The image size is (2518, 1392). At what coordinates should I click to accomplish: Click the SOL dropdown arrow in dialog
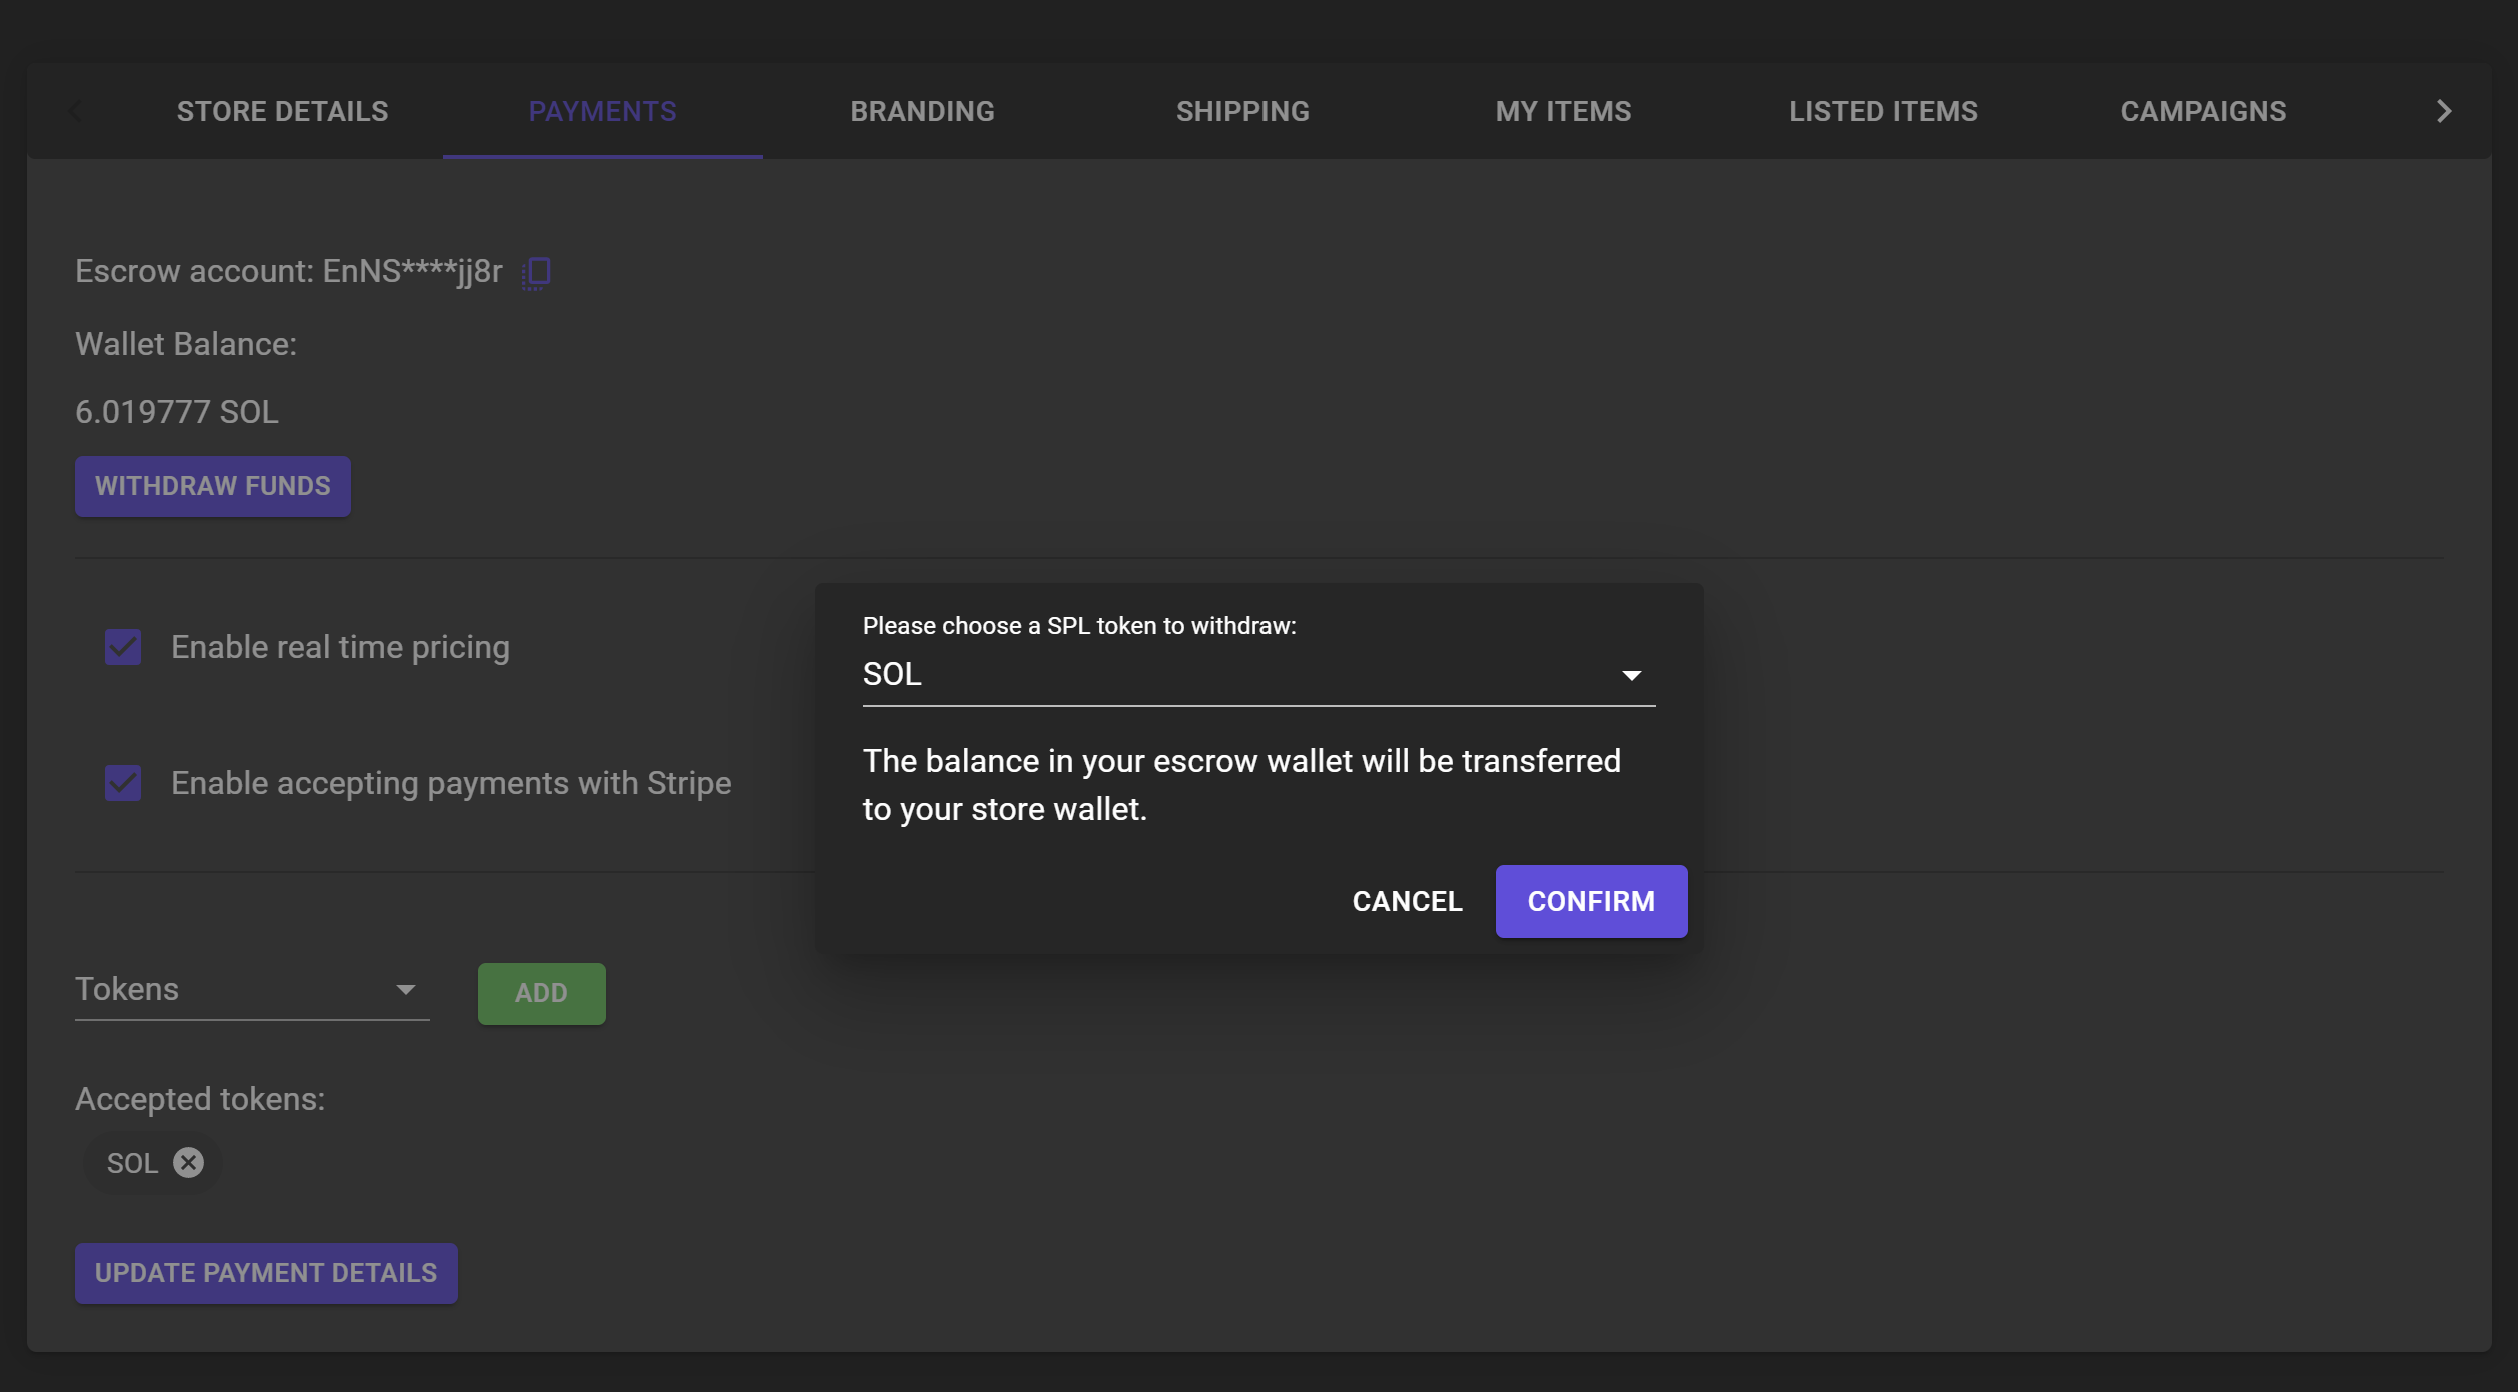(x=1631, y=676)
